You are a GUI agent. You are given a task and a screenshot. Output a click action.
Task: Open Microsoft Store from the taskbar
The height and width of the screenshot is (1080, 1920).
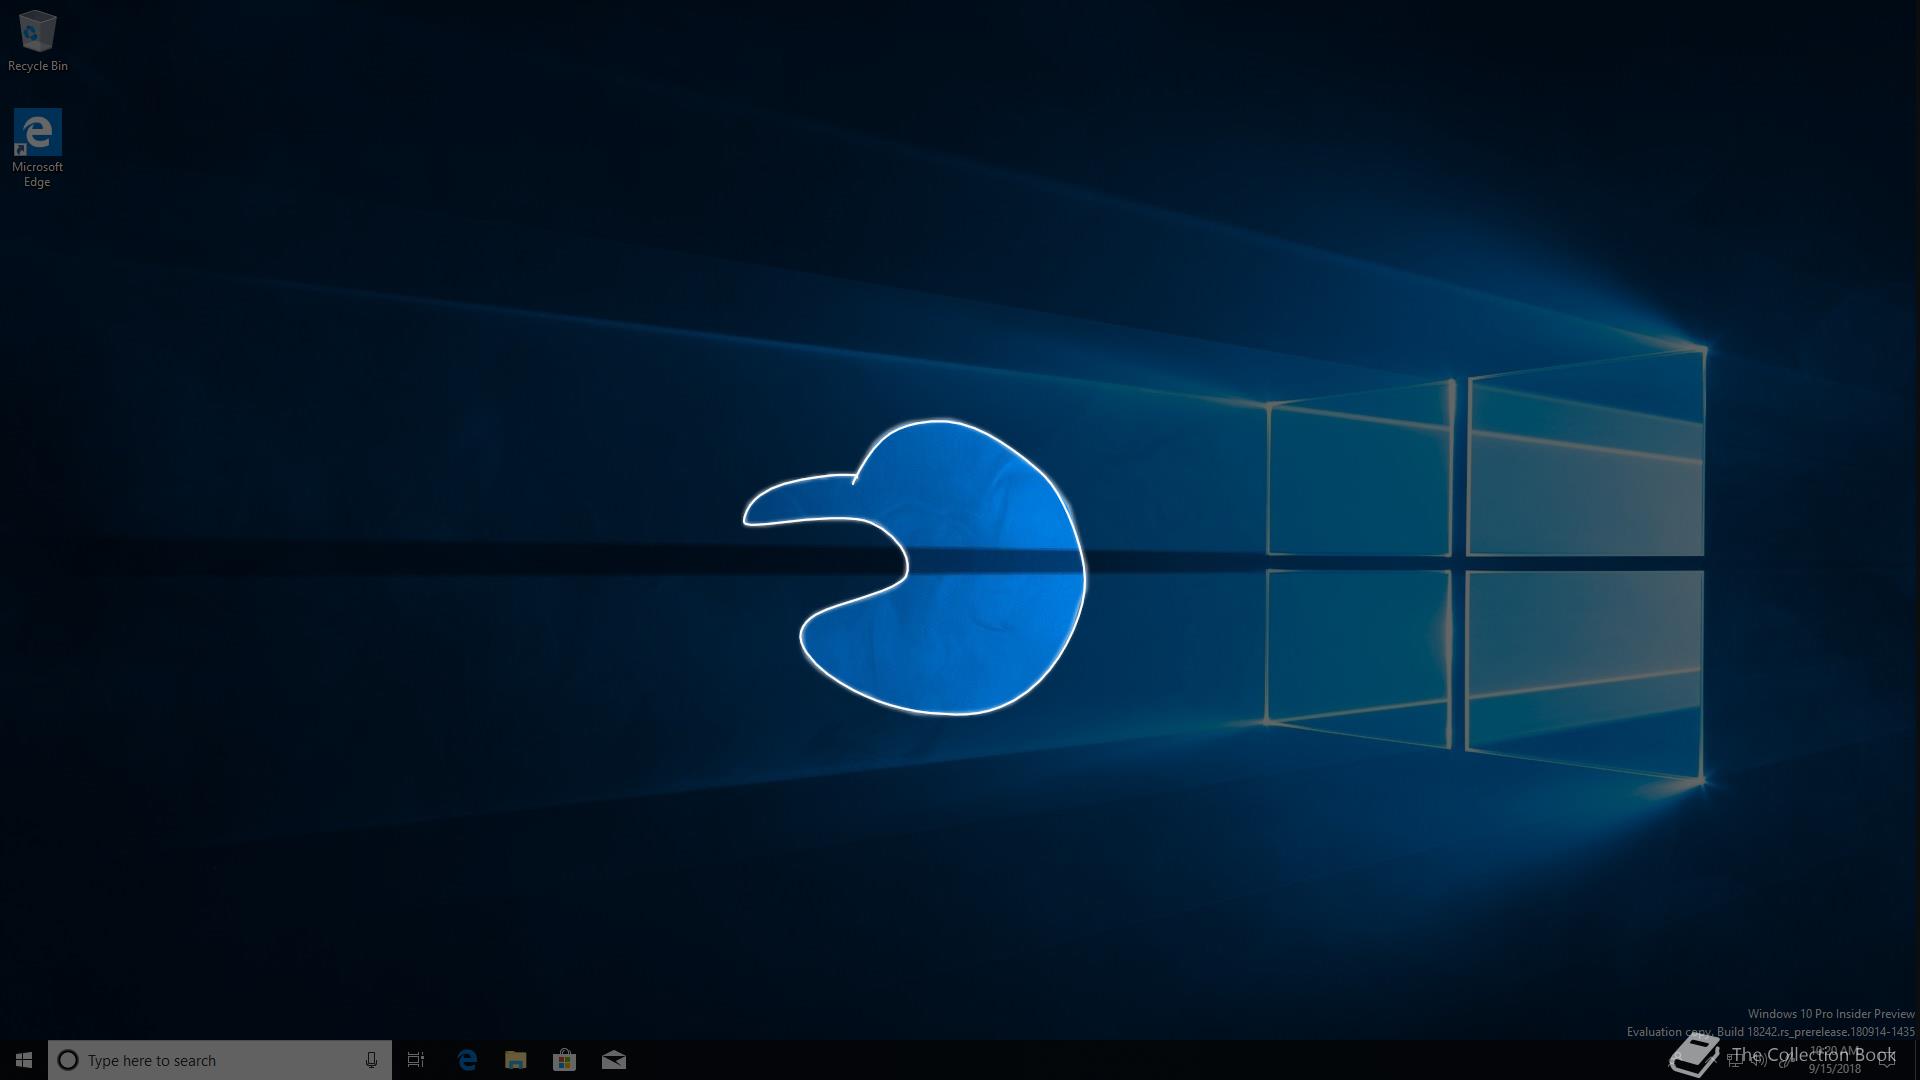[564, 1060]
